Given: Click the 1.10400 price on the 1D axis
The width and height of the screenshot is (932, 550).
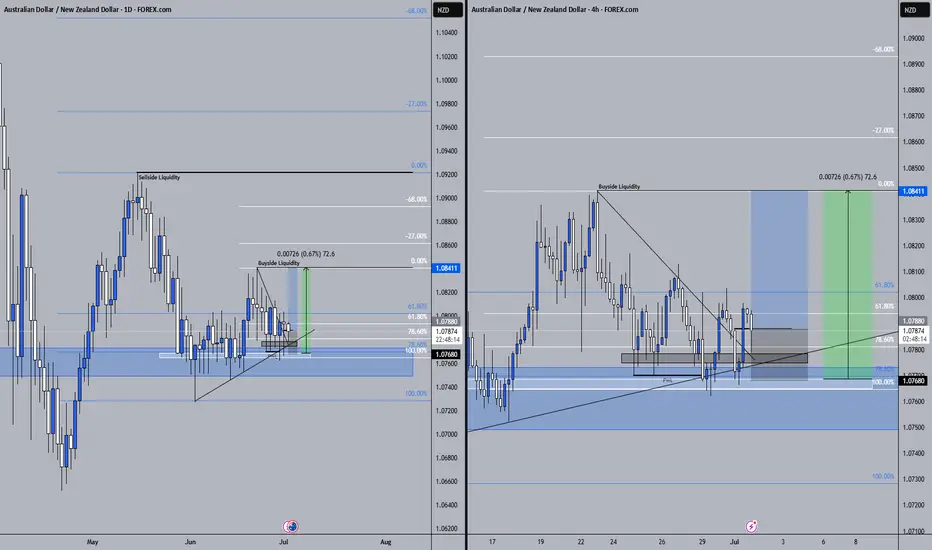Looking at the screenshot, I should point(446,33).
